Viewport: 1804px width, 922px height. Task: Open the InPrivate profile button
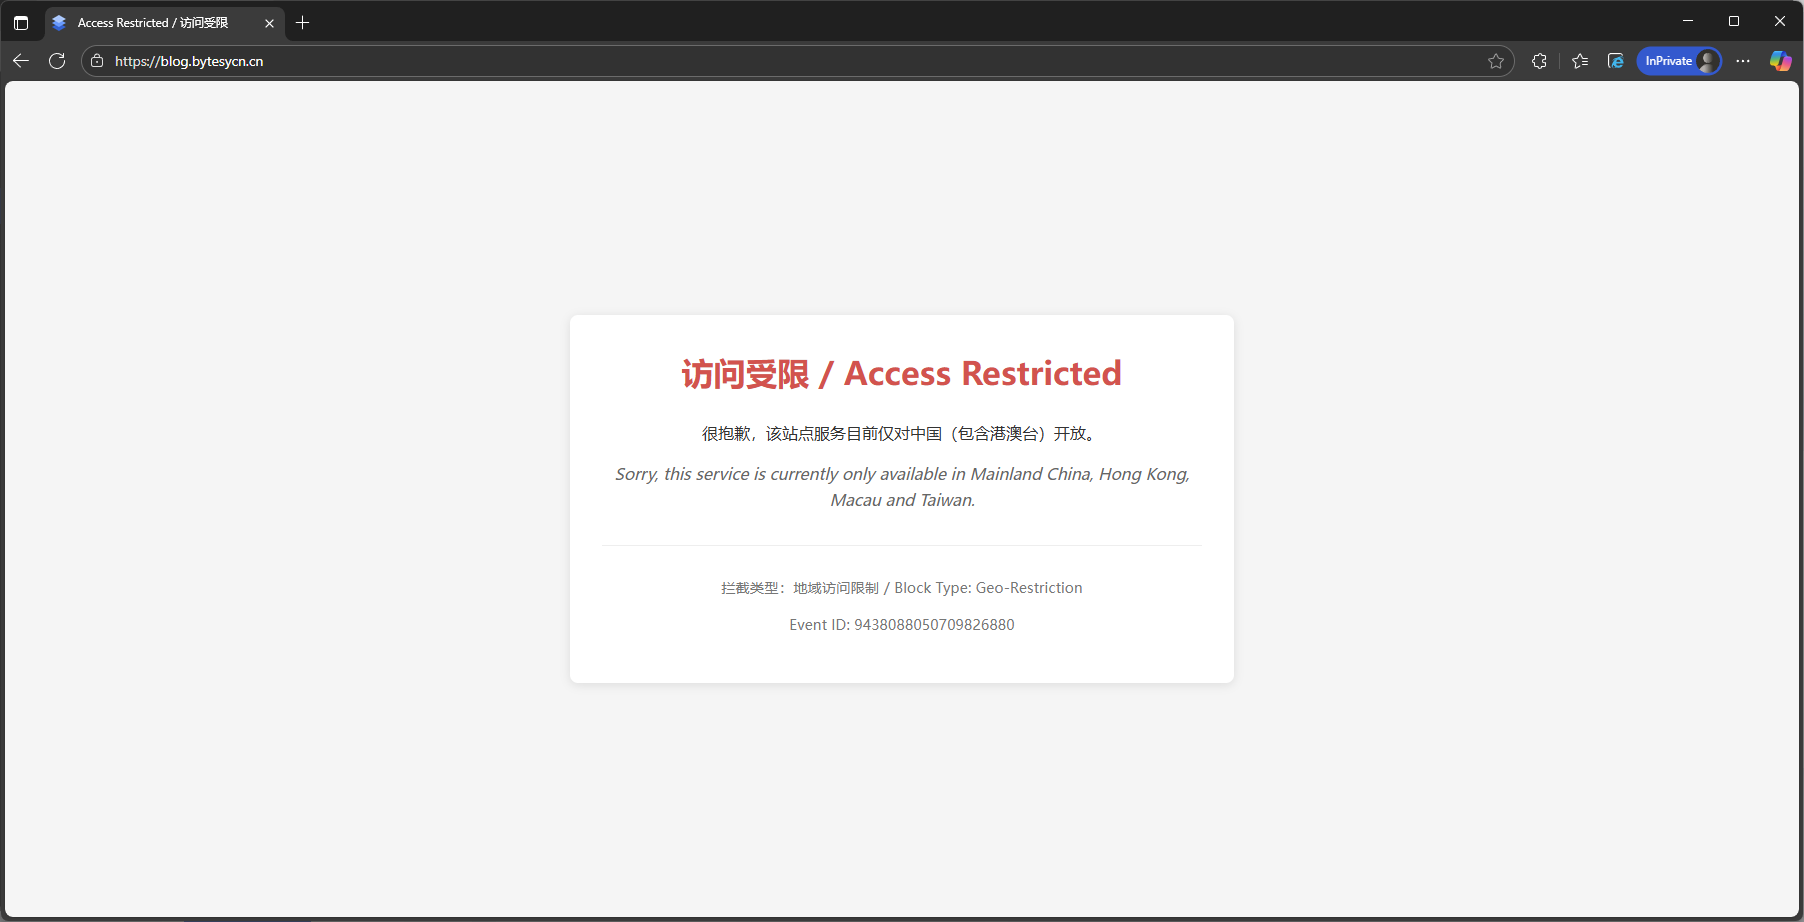tap(1679, 61)
